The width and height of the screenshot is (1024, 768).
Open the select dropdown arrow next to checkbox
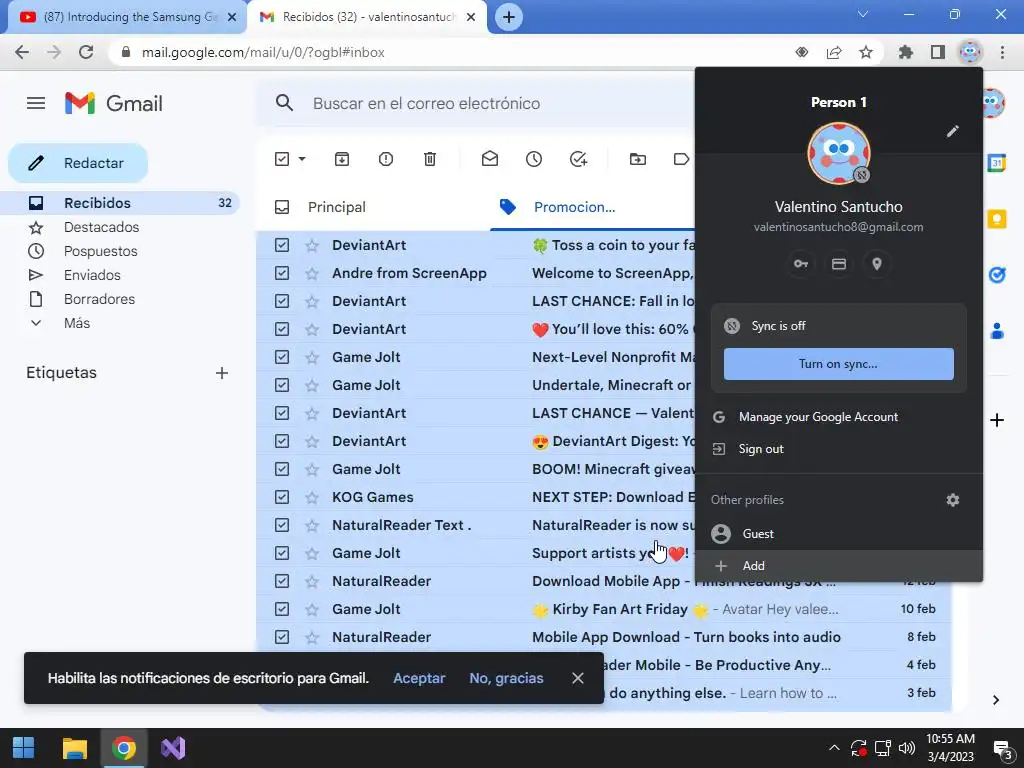[x=302, y=159]
